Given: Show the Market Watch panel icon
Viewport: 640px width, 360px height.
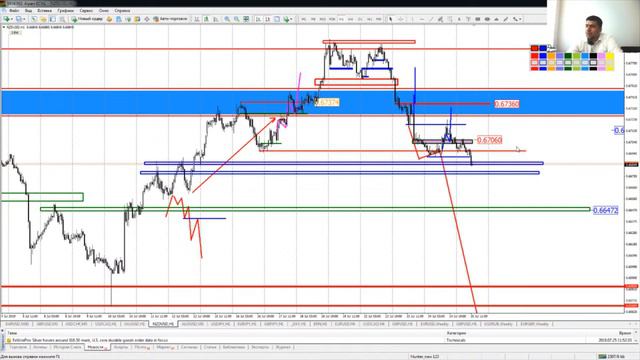Looking at the screenshot, I should (x=34, y=19).
